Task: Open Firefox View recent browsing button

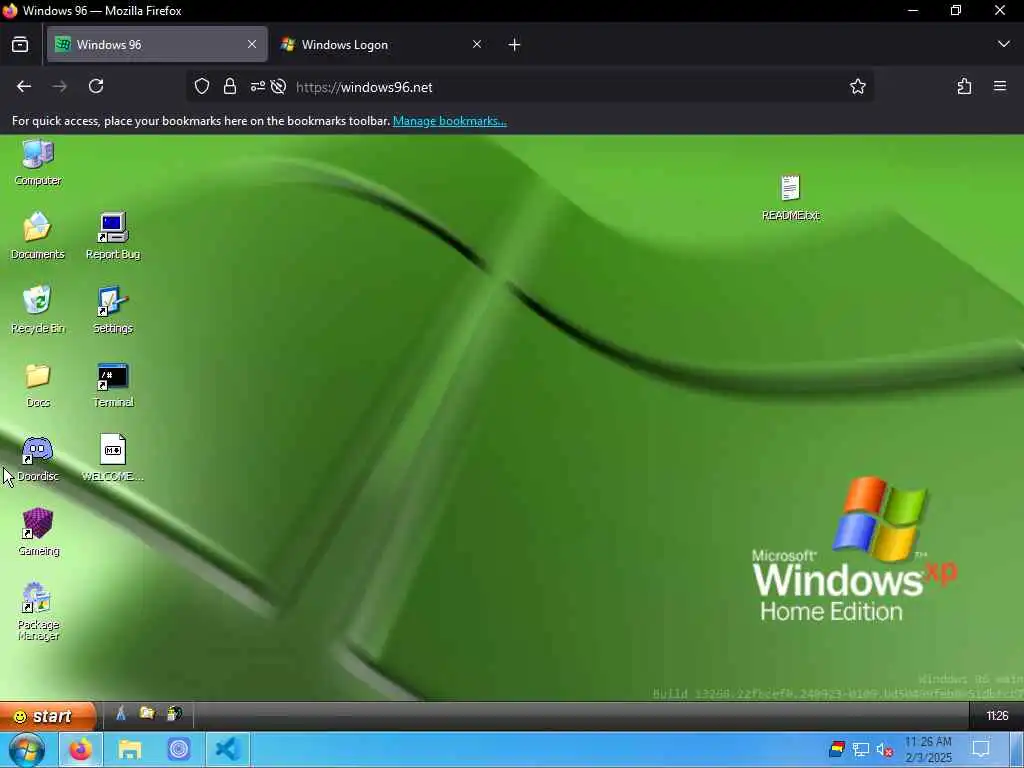Action: (x=20, y=44)
